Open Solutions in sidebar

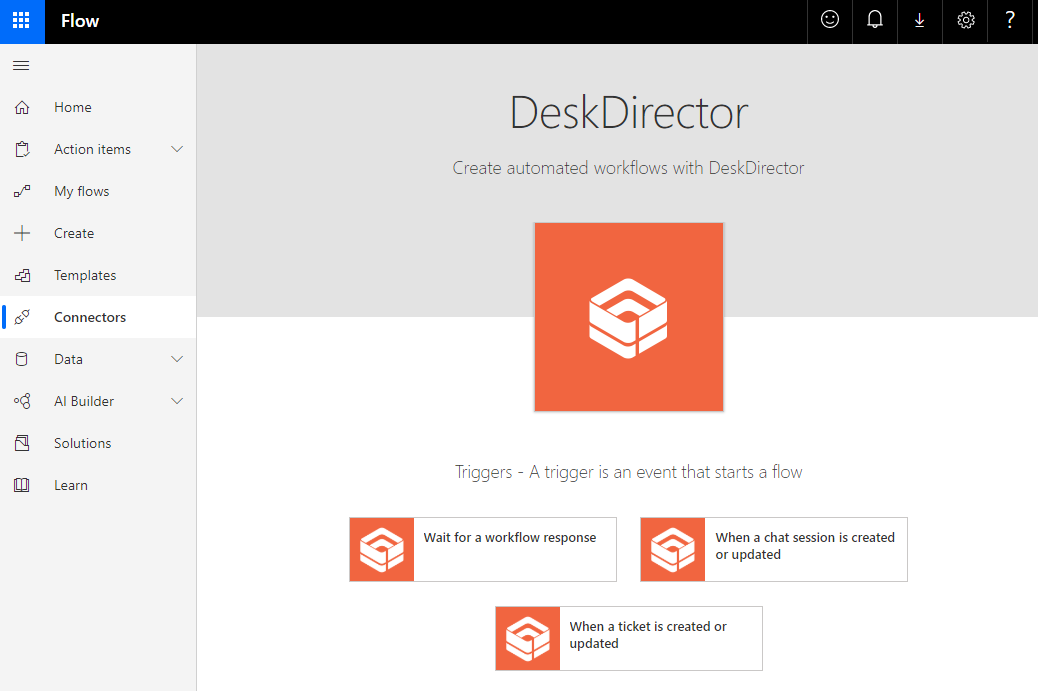pos(83,443)
